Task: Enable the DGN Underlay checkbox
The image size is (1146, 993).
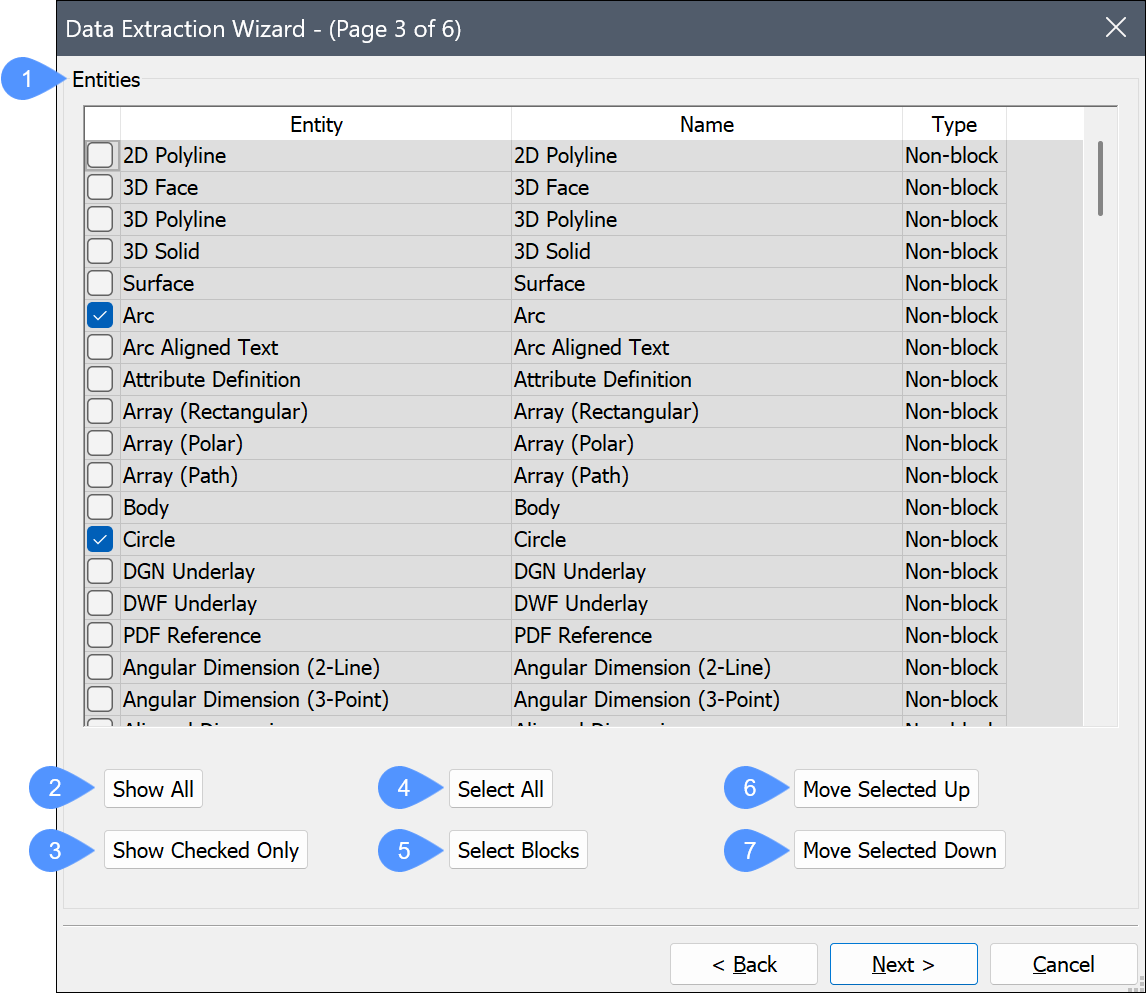Action: tap(100, 572)
